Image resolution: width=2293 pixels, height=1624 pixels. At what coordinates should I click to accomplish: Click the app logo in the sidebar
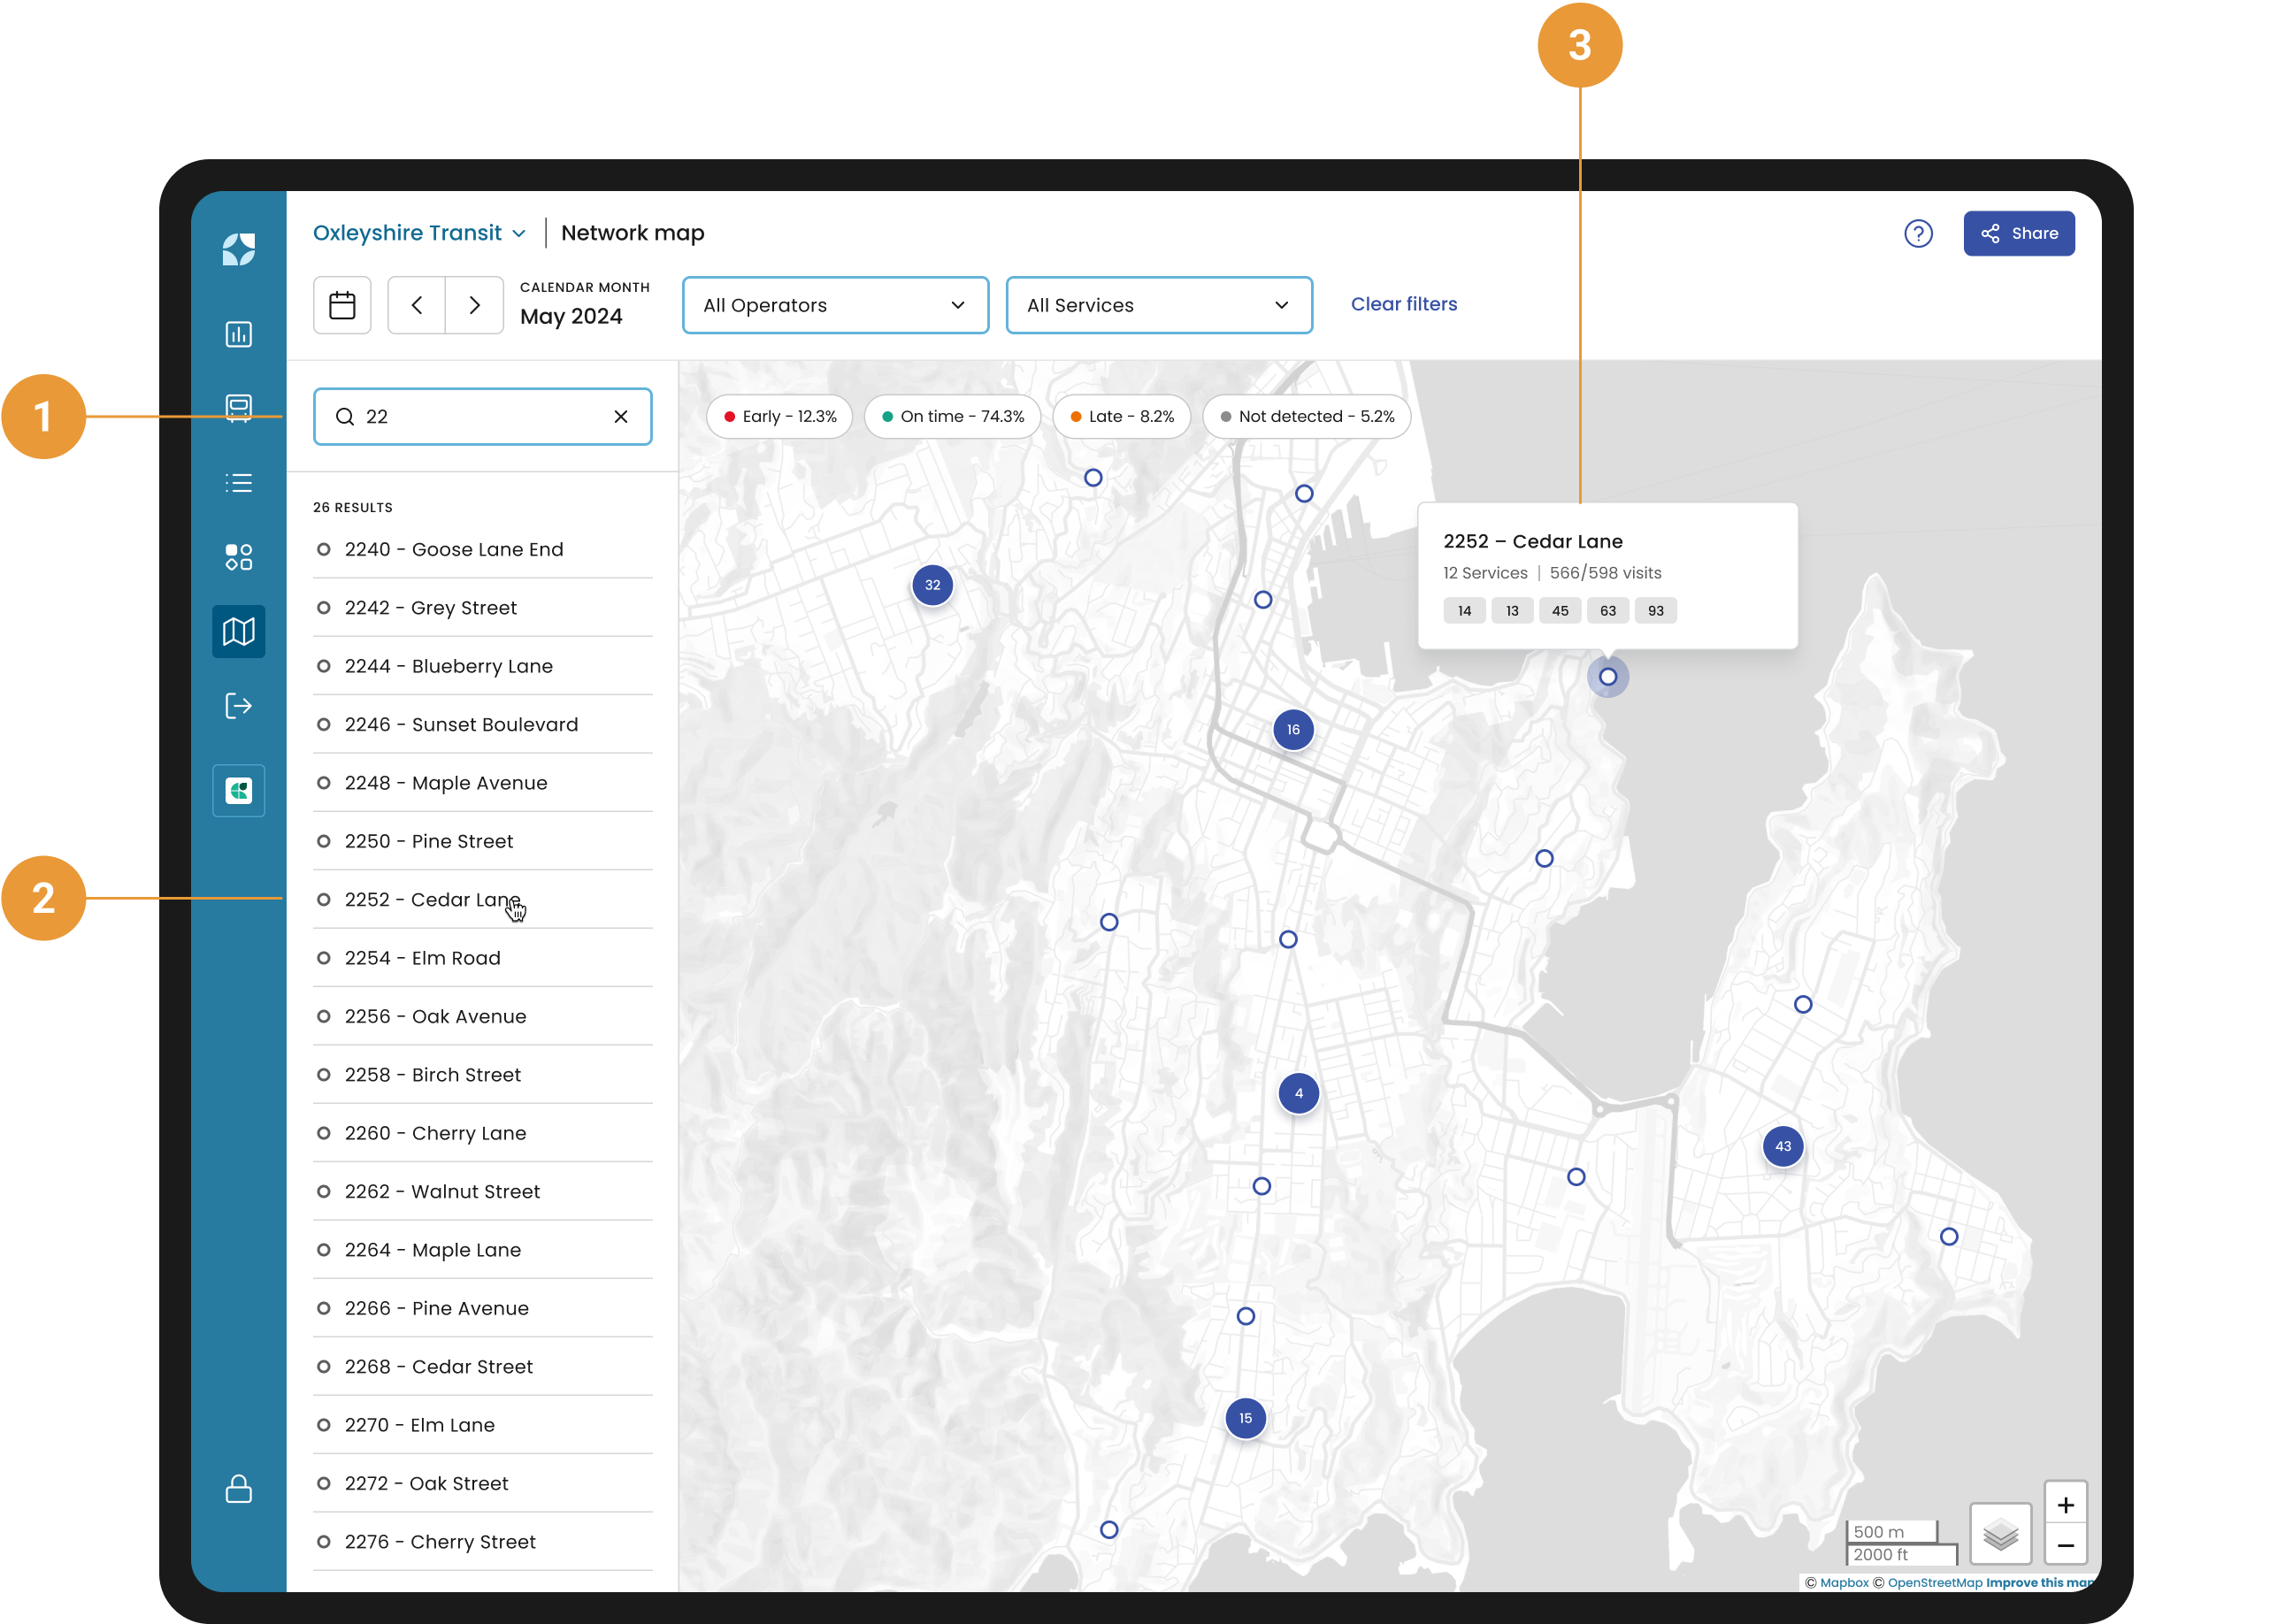click(x=238, y=249)
